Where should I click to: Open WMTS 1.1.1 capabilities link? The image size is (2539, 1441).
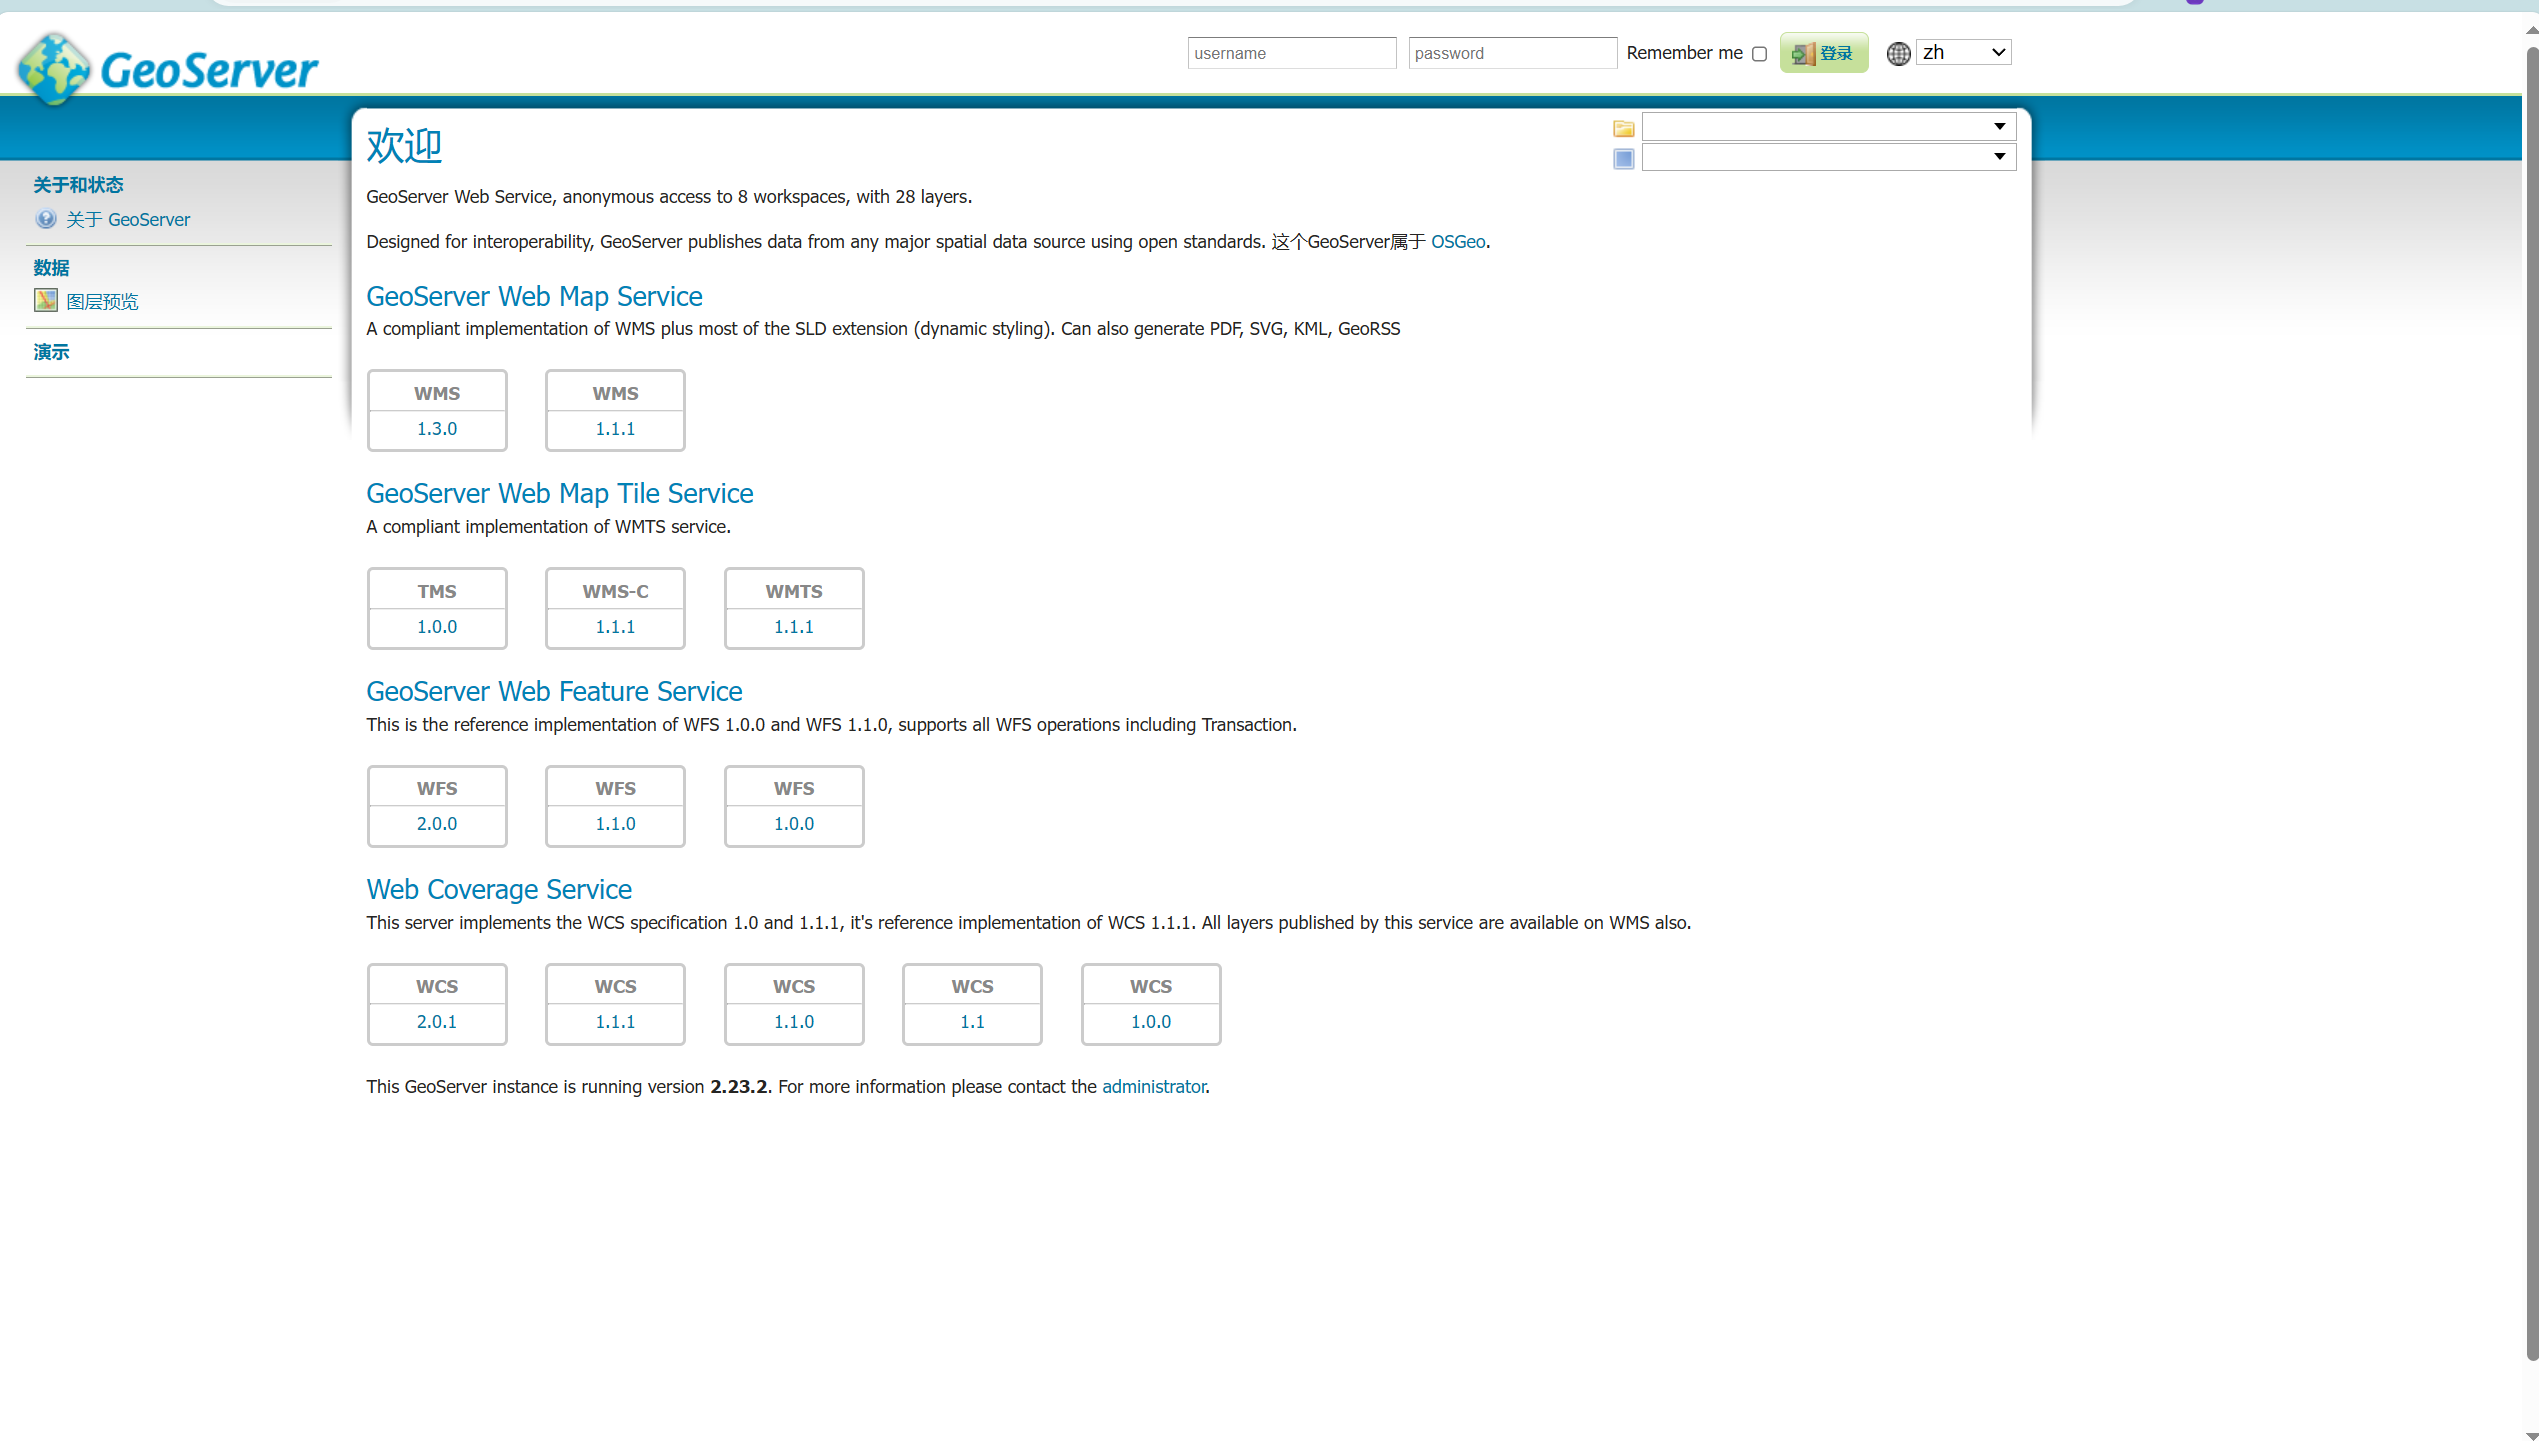pyautogui.click(x=794, y=627)
